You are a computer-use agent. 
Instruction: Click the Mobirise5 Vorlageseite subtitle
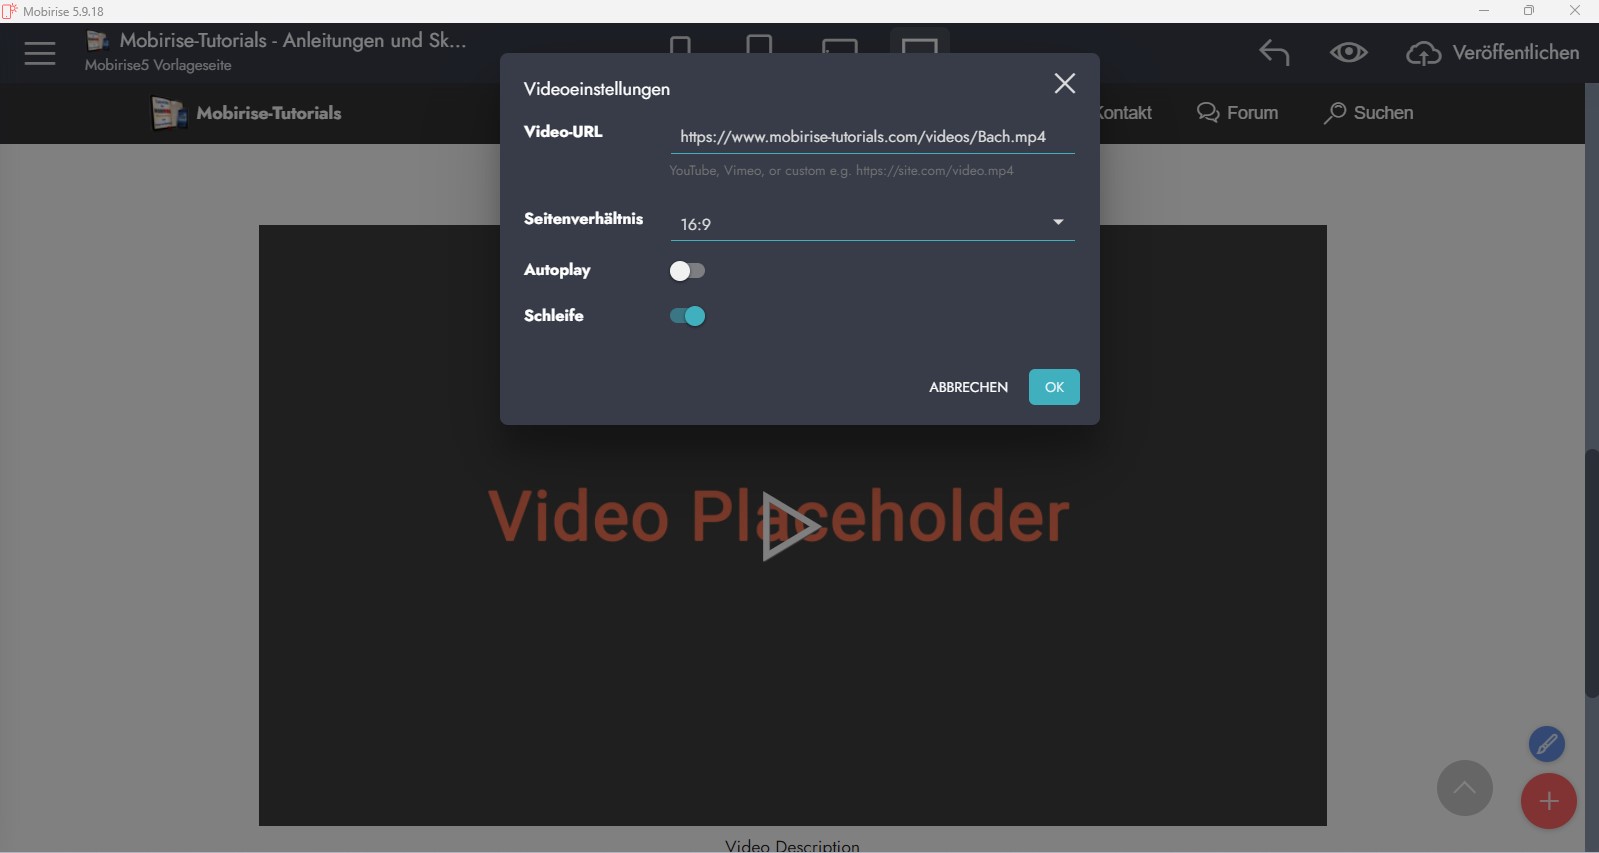pyautogui.click(x=158, y=65)
